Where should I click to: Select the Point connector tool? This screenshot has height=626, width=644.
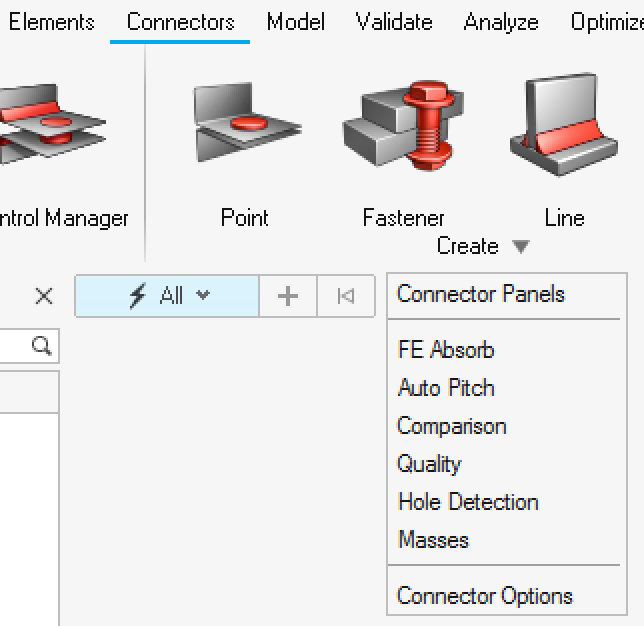245,152
